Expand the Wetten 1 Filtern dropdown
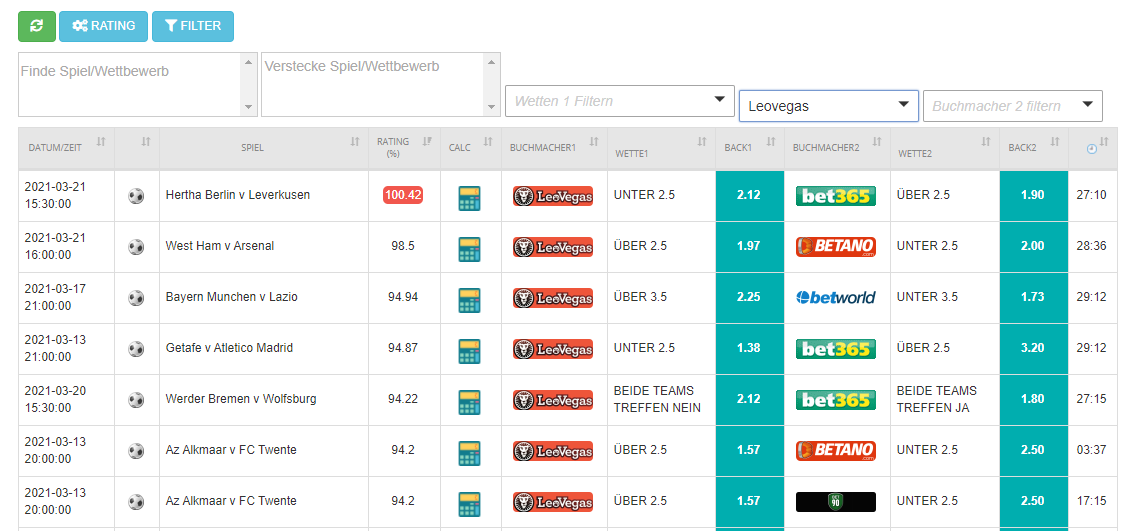Image resolution: width=1126 pixels, height=531 pixels. tap(620, 100)
